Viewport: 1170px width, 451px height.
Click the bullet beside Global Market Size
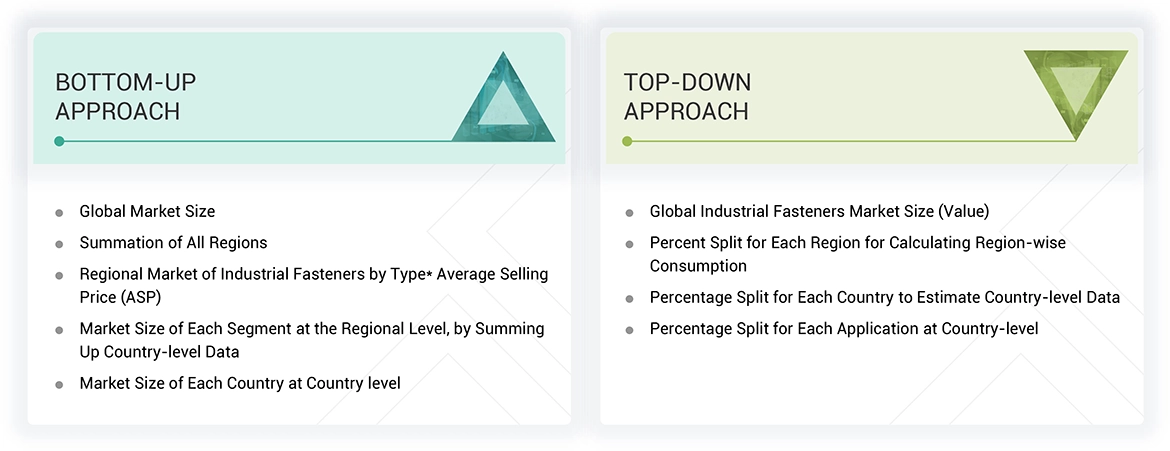(x=59, y=213)
